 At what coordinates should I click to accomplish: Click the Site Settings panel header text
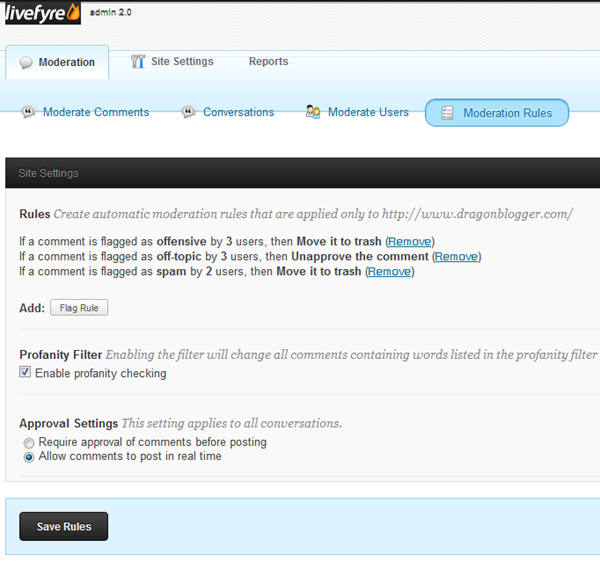[x=49, y=173]
